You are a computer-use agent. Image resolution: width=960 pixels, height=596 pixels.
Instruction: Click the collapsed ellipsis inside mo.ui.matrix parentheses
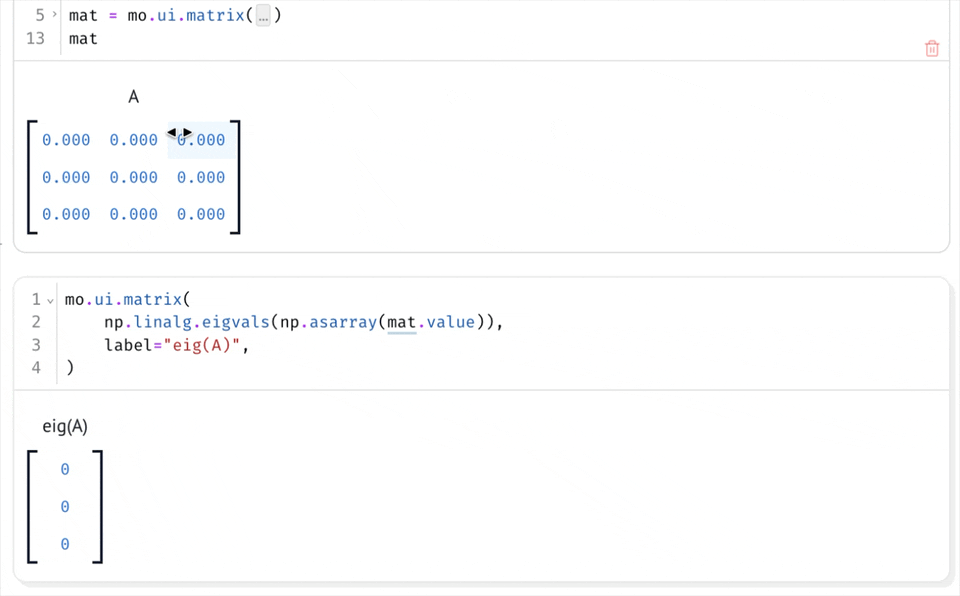(x=263, y=17)
